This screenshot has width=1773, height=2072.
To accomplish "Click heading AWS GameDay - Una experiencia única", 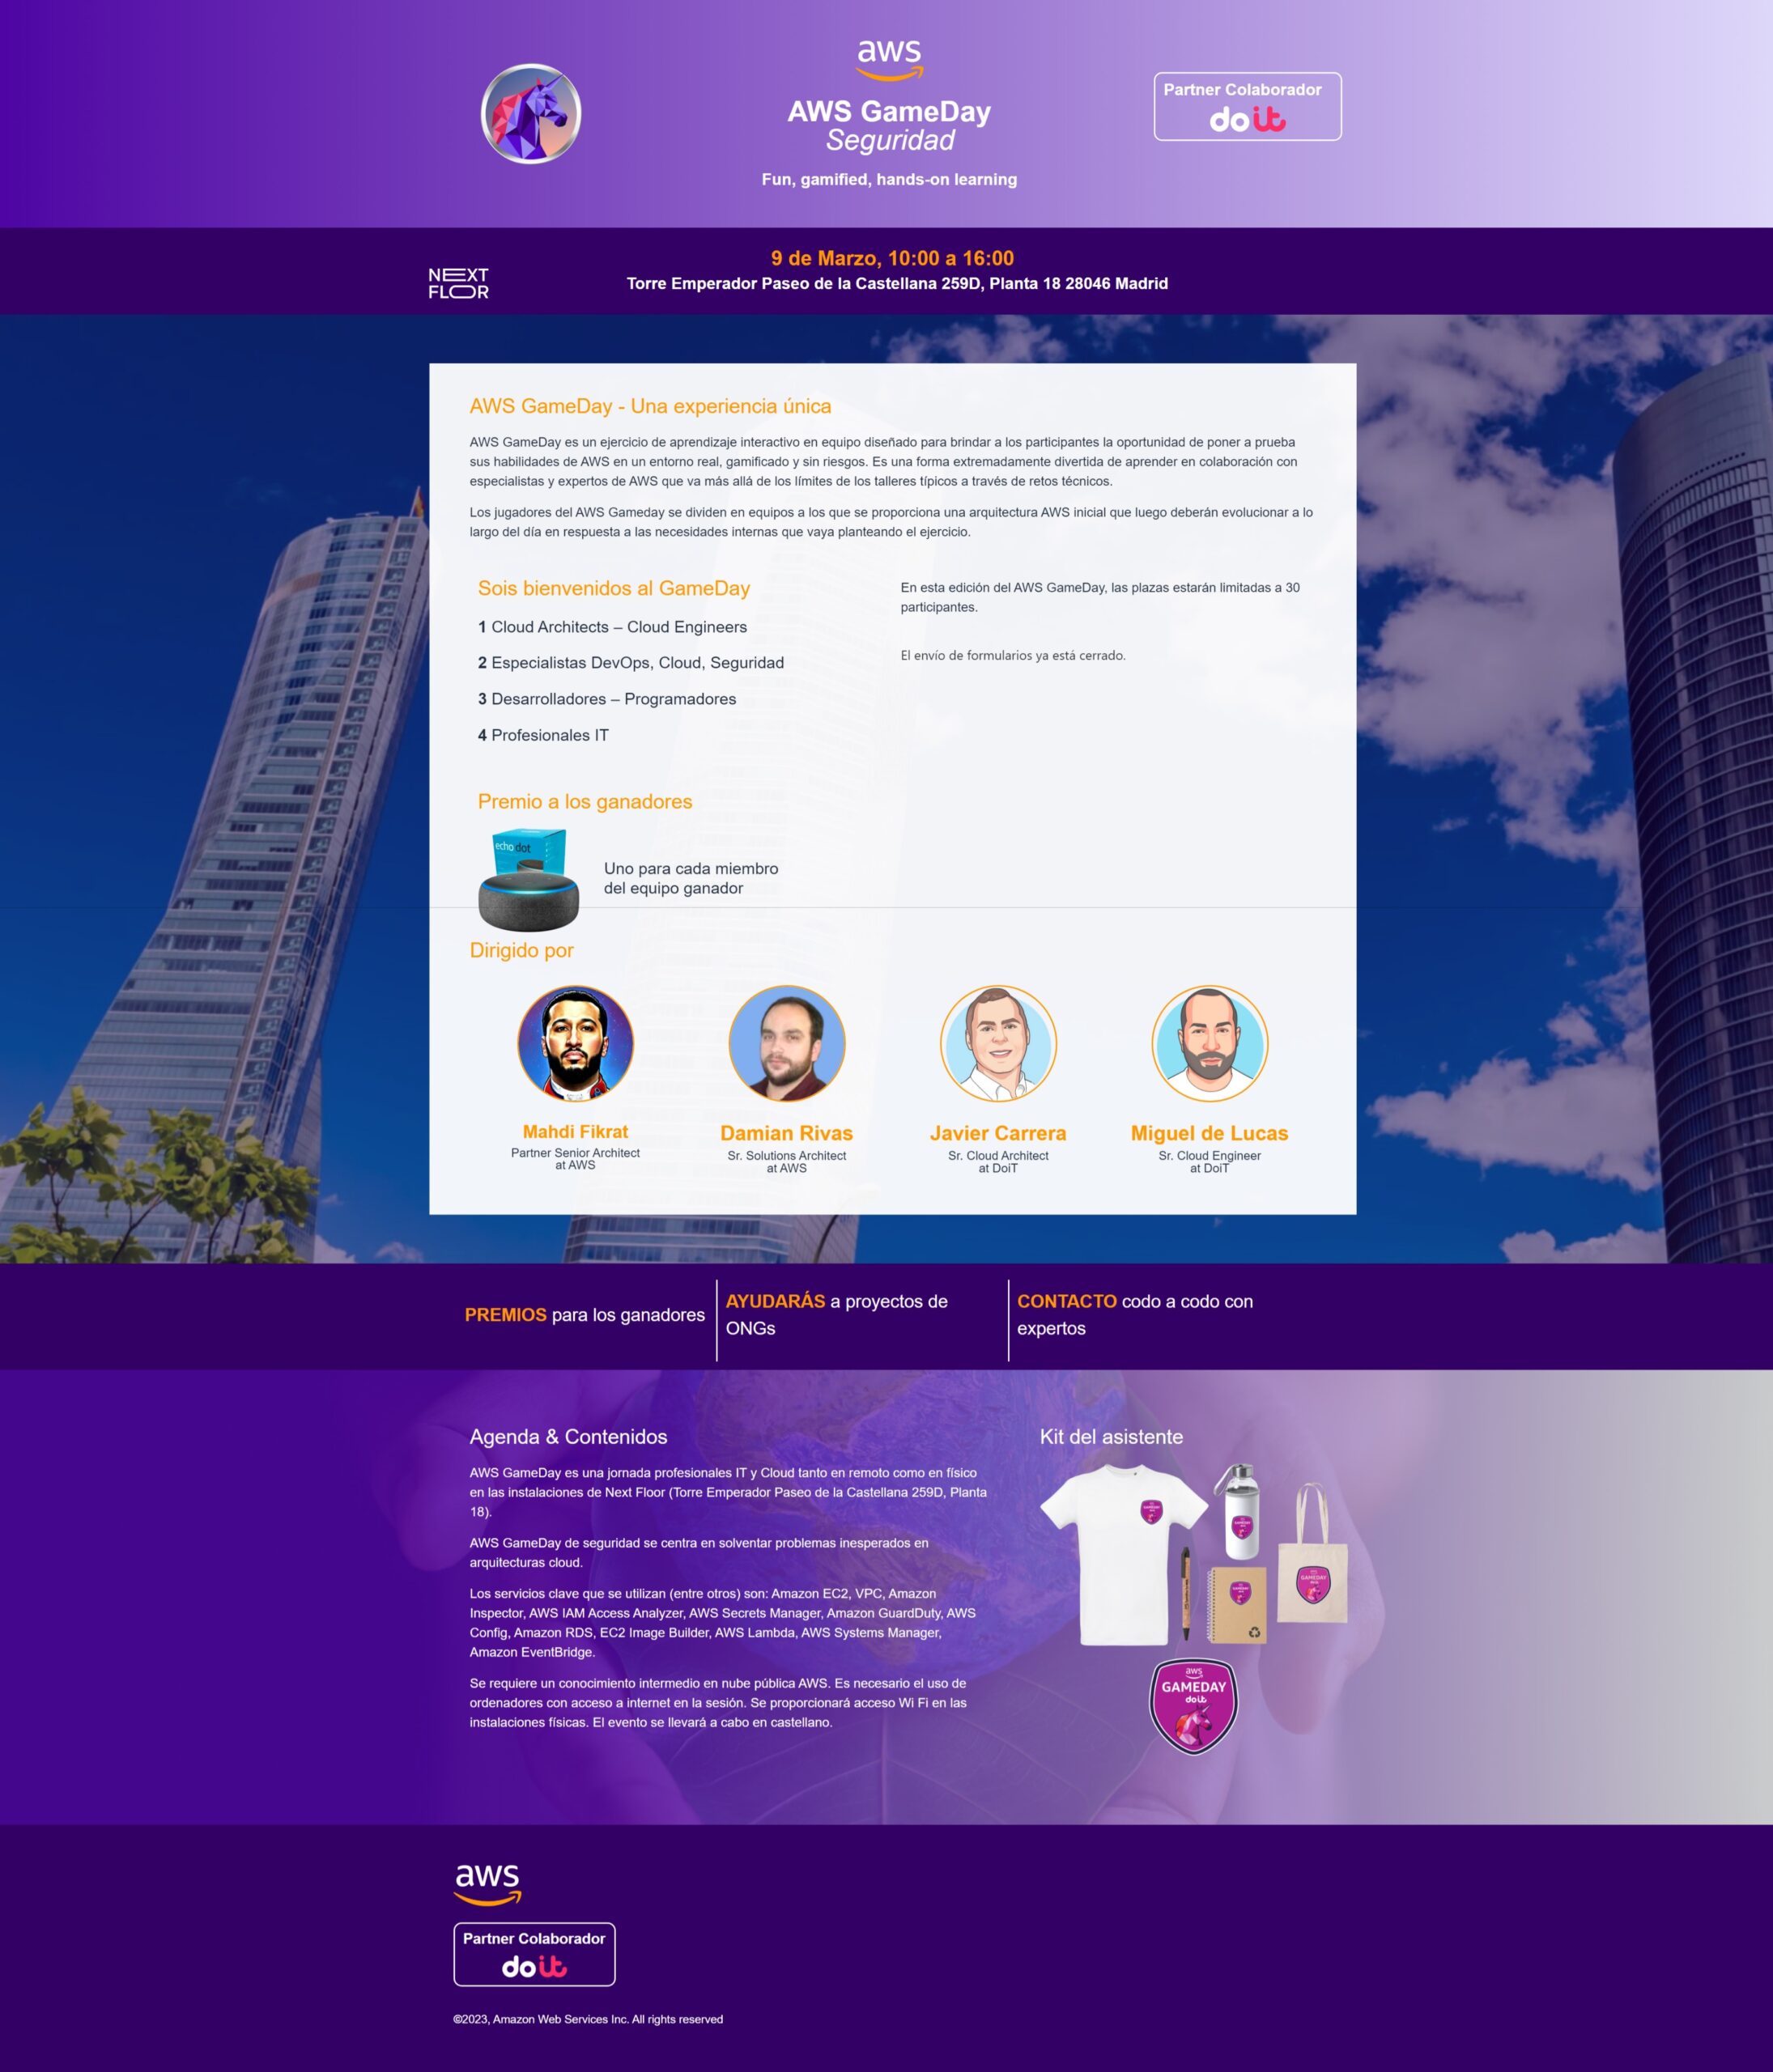I will pos(650,406).
